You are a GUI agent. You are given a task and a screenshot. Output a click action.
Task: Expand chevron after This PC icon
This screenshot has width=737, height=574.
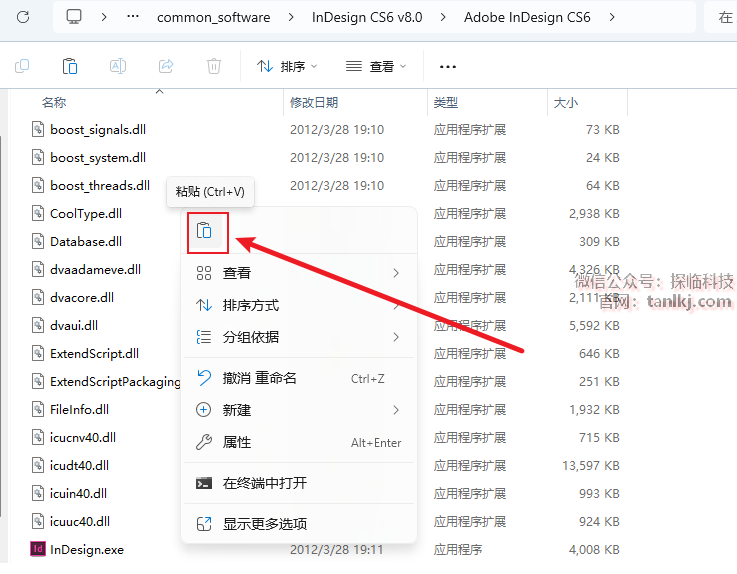click(104, 17)
